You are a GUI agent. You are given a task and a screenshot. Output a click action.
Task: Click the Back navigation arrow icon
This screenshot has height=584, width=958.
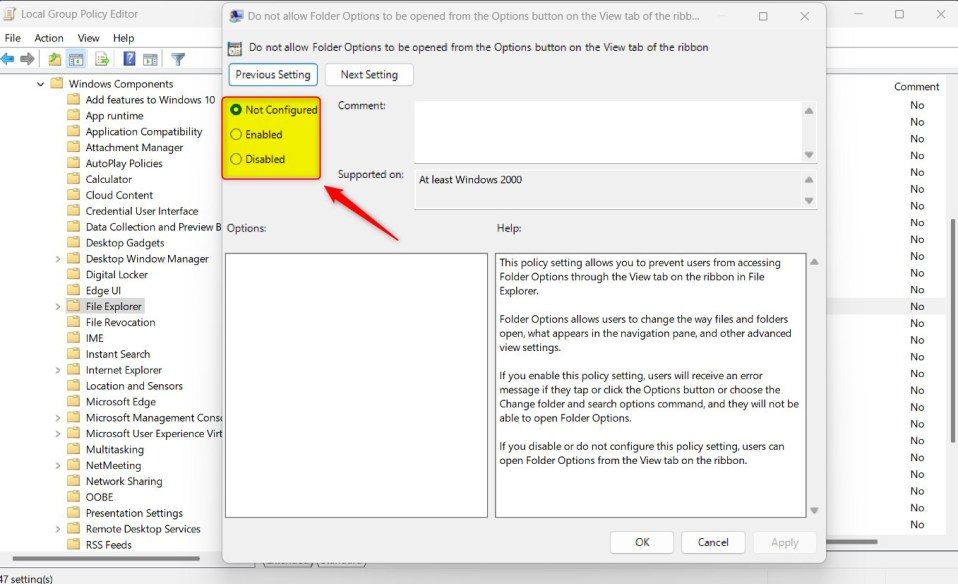(9, 58)
